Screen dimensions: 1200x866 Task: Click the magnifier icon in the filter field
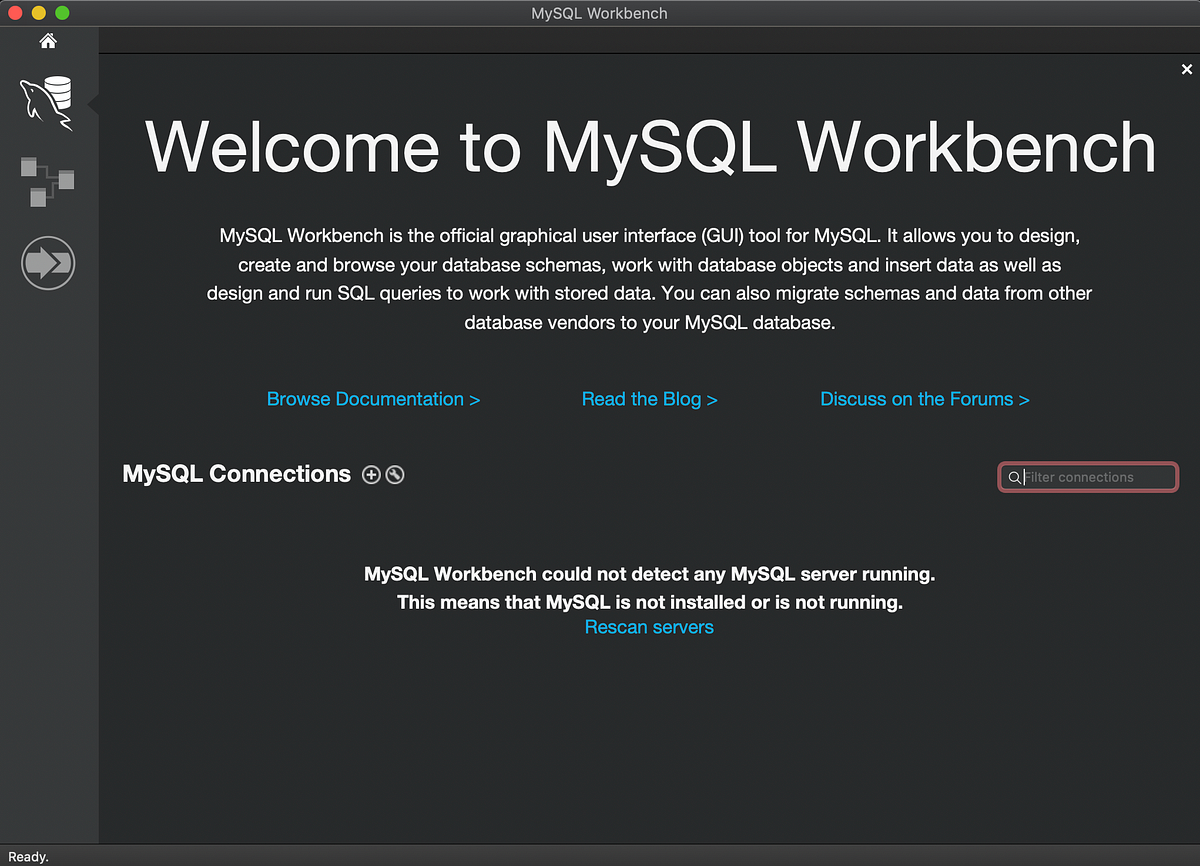(1014, 477)
